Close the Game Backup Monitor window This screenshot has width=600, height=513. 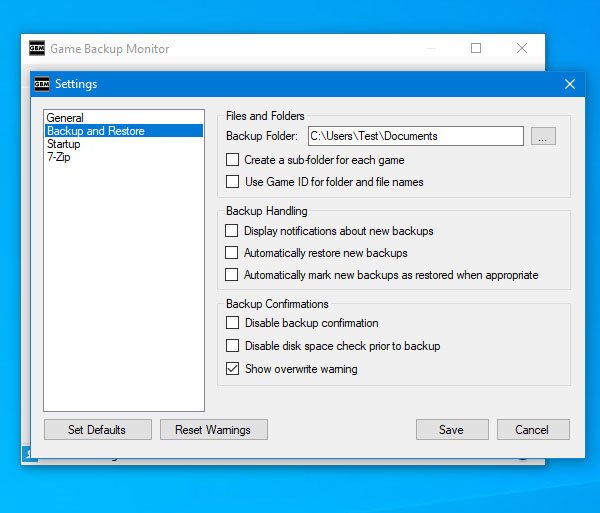tap(522, 48)
